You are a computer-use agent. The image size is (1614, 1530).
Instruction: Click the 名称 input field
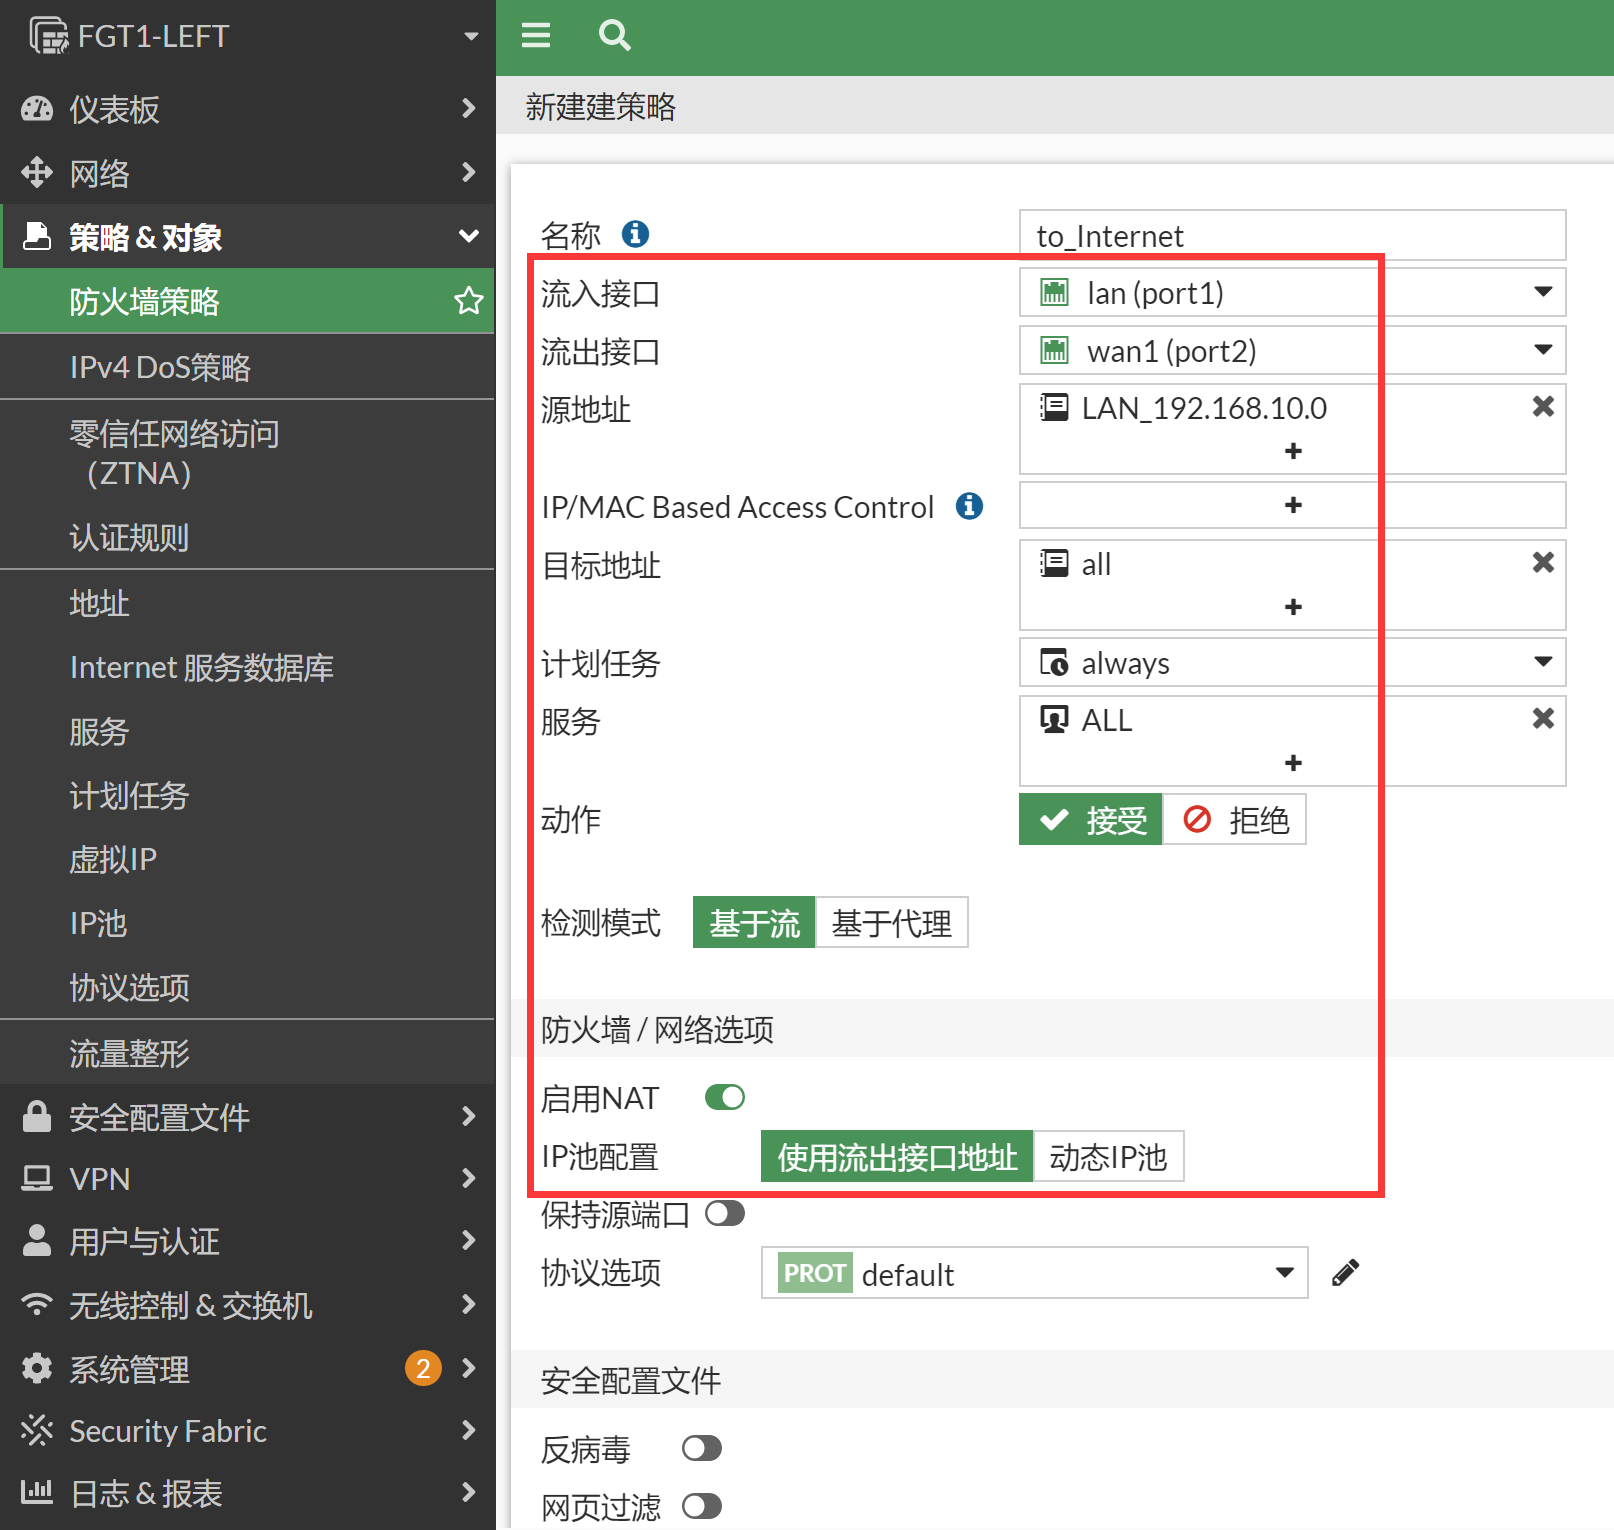(1292, 236)
